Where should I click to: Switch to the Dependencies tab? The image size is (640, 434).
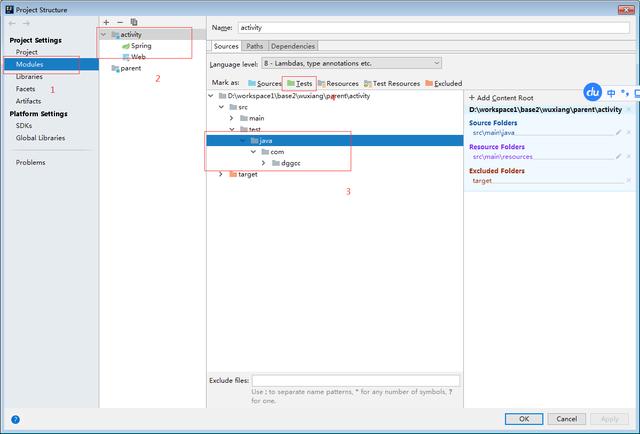point(293,46)
